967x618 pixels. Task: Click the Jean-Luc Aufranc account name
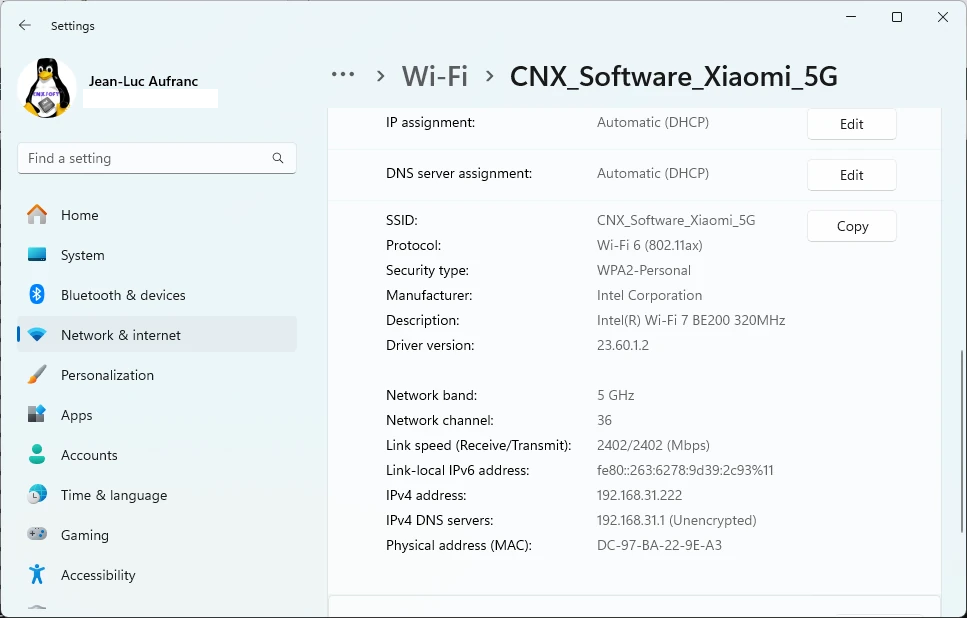click(x=143, y=81)
